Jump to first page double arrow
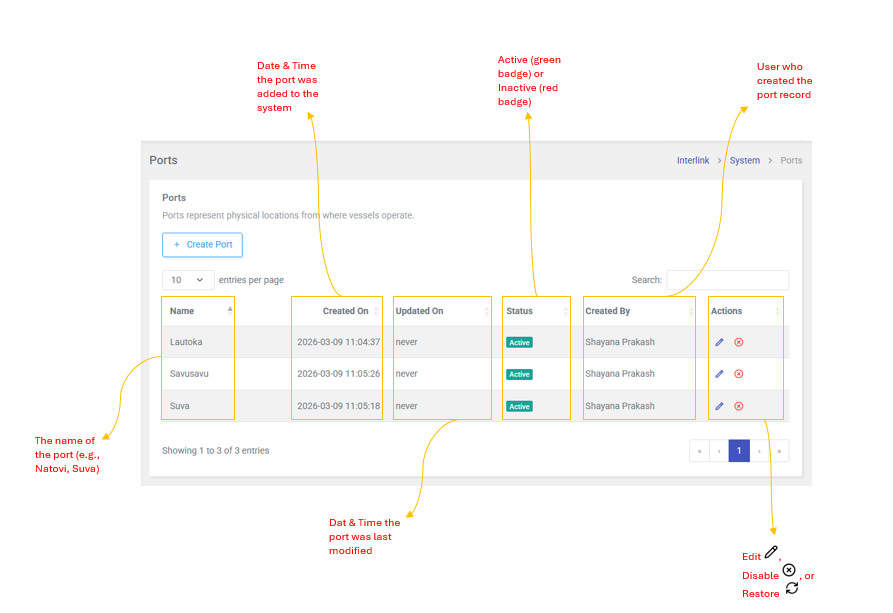 tap(700, 451)
